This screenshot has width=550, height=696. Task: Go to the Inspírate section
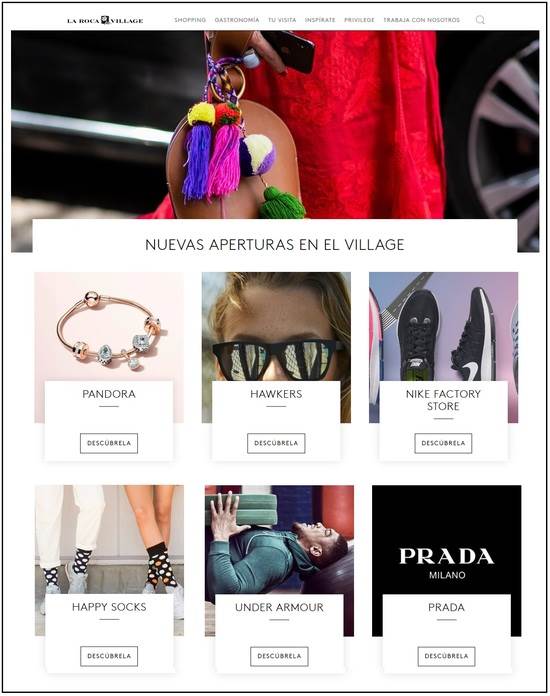[320, 20]
